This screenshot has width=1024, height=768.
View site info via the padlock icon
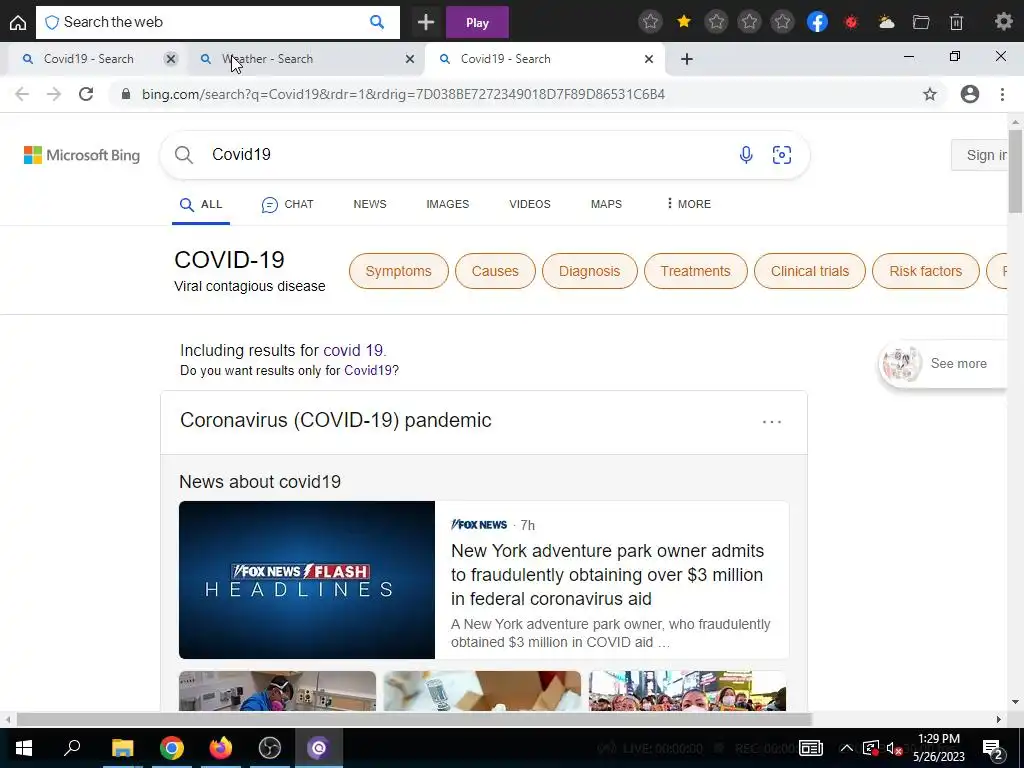pyautogui.click(x=126, y=94)
